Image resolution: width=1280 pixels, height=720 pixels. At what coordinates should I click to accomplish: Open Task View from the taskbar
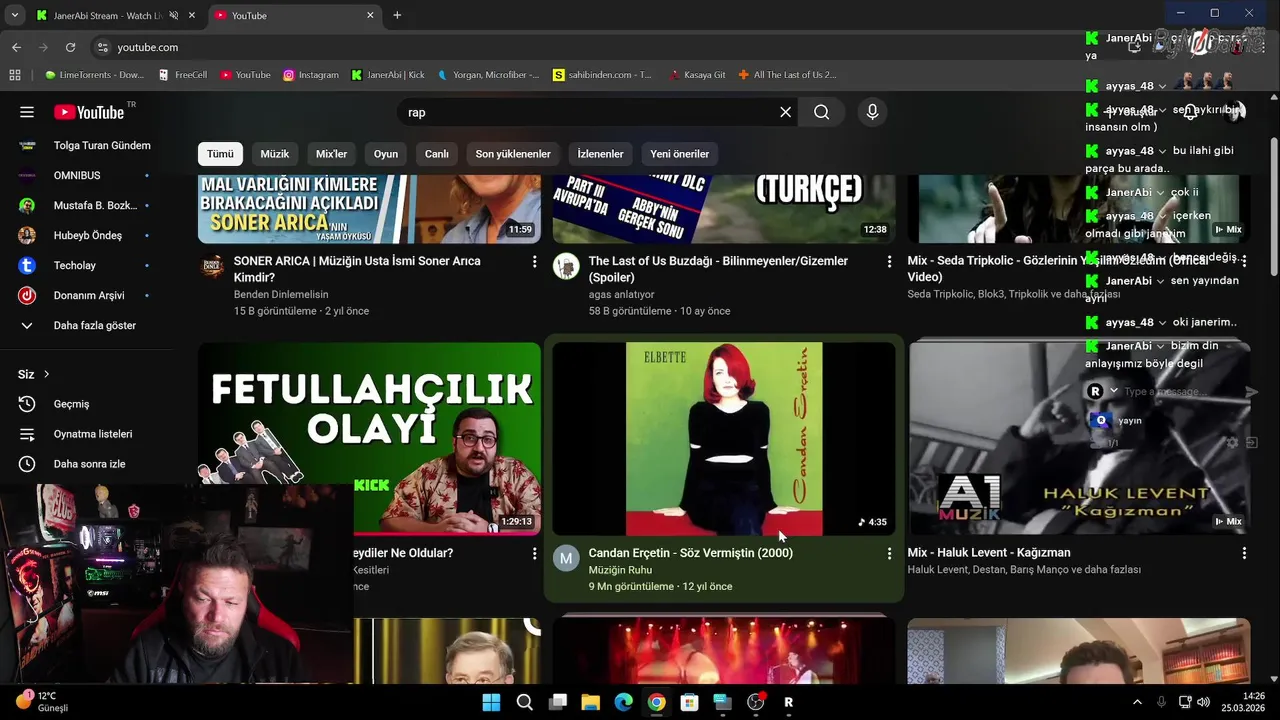[x=558, y=702]
